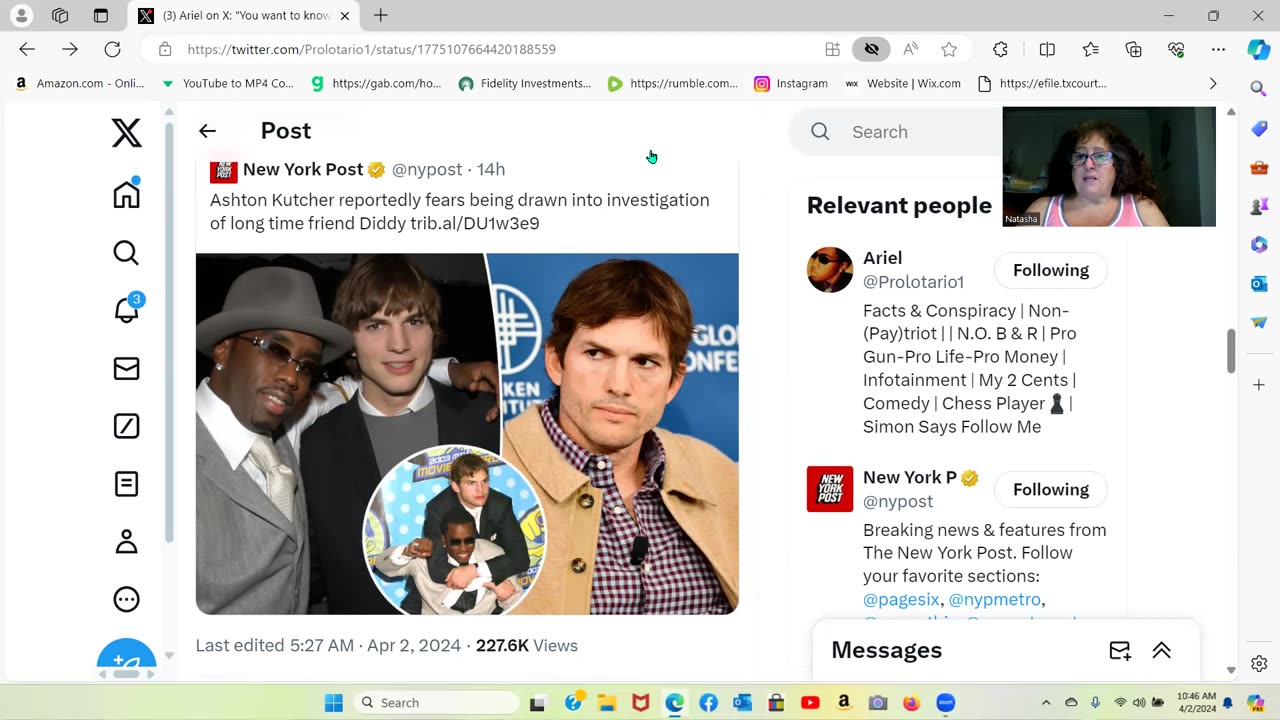Show more bookmarks chevron
The width and height of the screenshot is (1280, 720).
click(1213, 83)
